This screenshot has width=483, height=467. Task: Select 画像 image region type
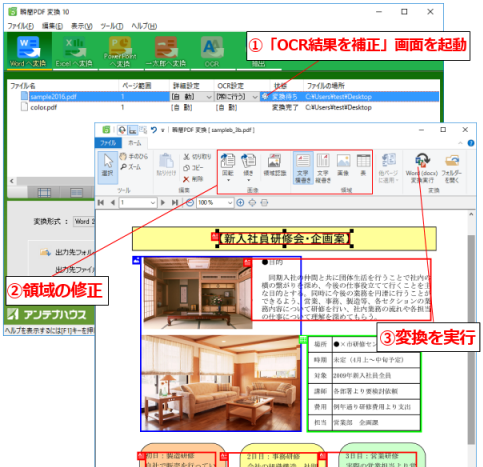click(x=343, y=165)
